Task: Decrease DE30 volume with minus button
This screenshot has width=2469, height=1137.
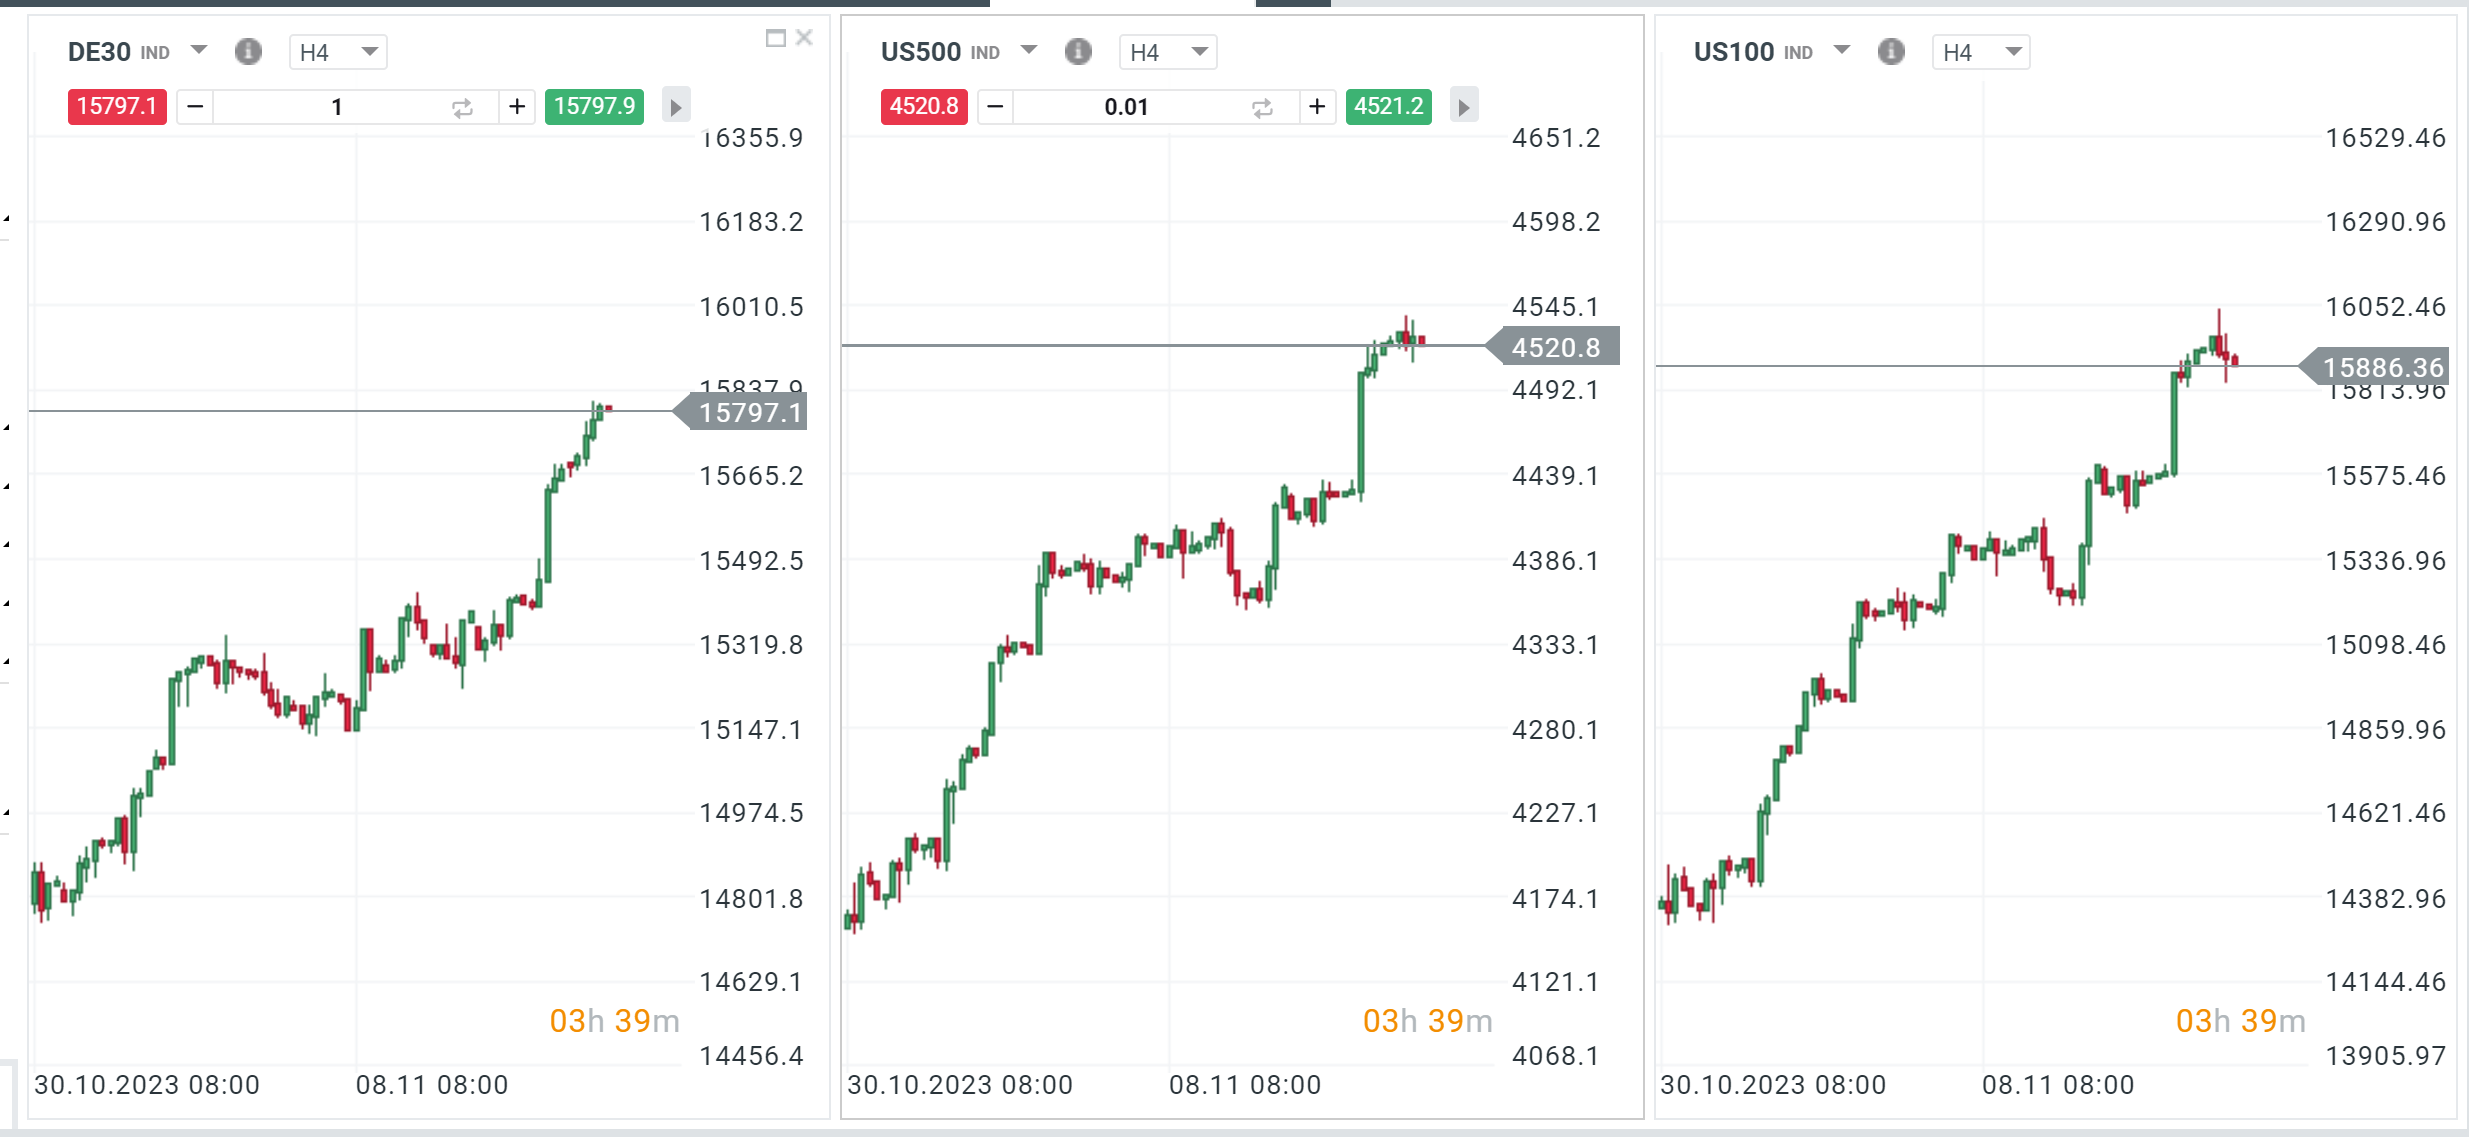Action: click(x=196, y=106)
